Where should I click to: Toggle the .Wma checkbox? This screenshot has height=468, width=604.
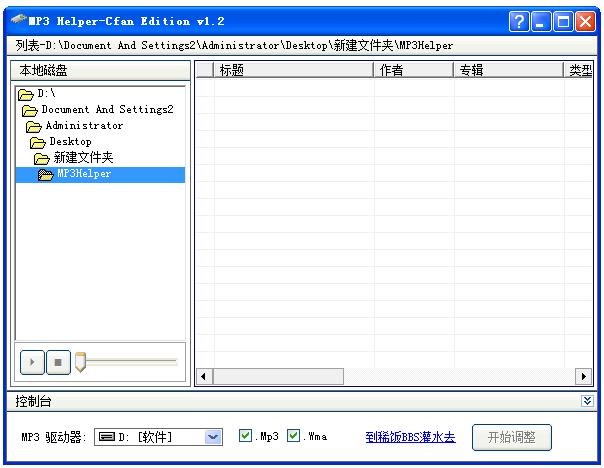294,436
